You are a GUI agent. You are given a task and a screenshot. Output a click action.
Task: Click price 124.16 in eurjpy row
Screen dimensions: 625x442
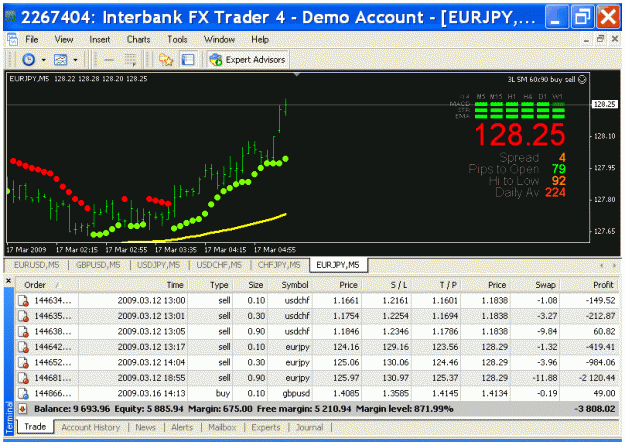pyautogui.click(x=346, y=347)
